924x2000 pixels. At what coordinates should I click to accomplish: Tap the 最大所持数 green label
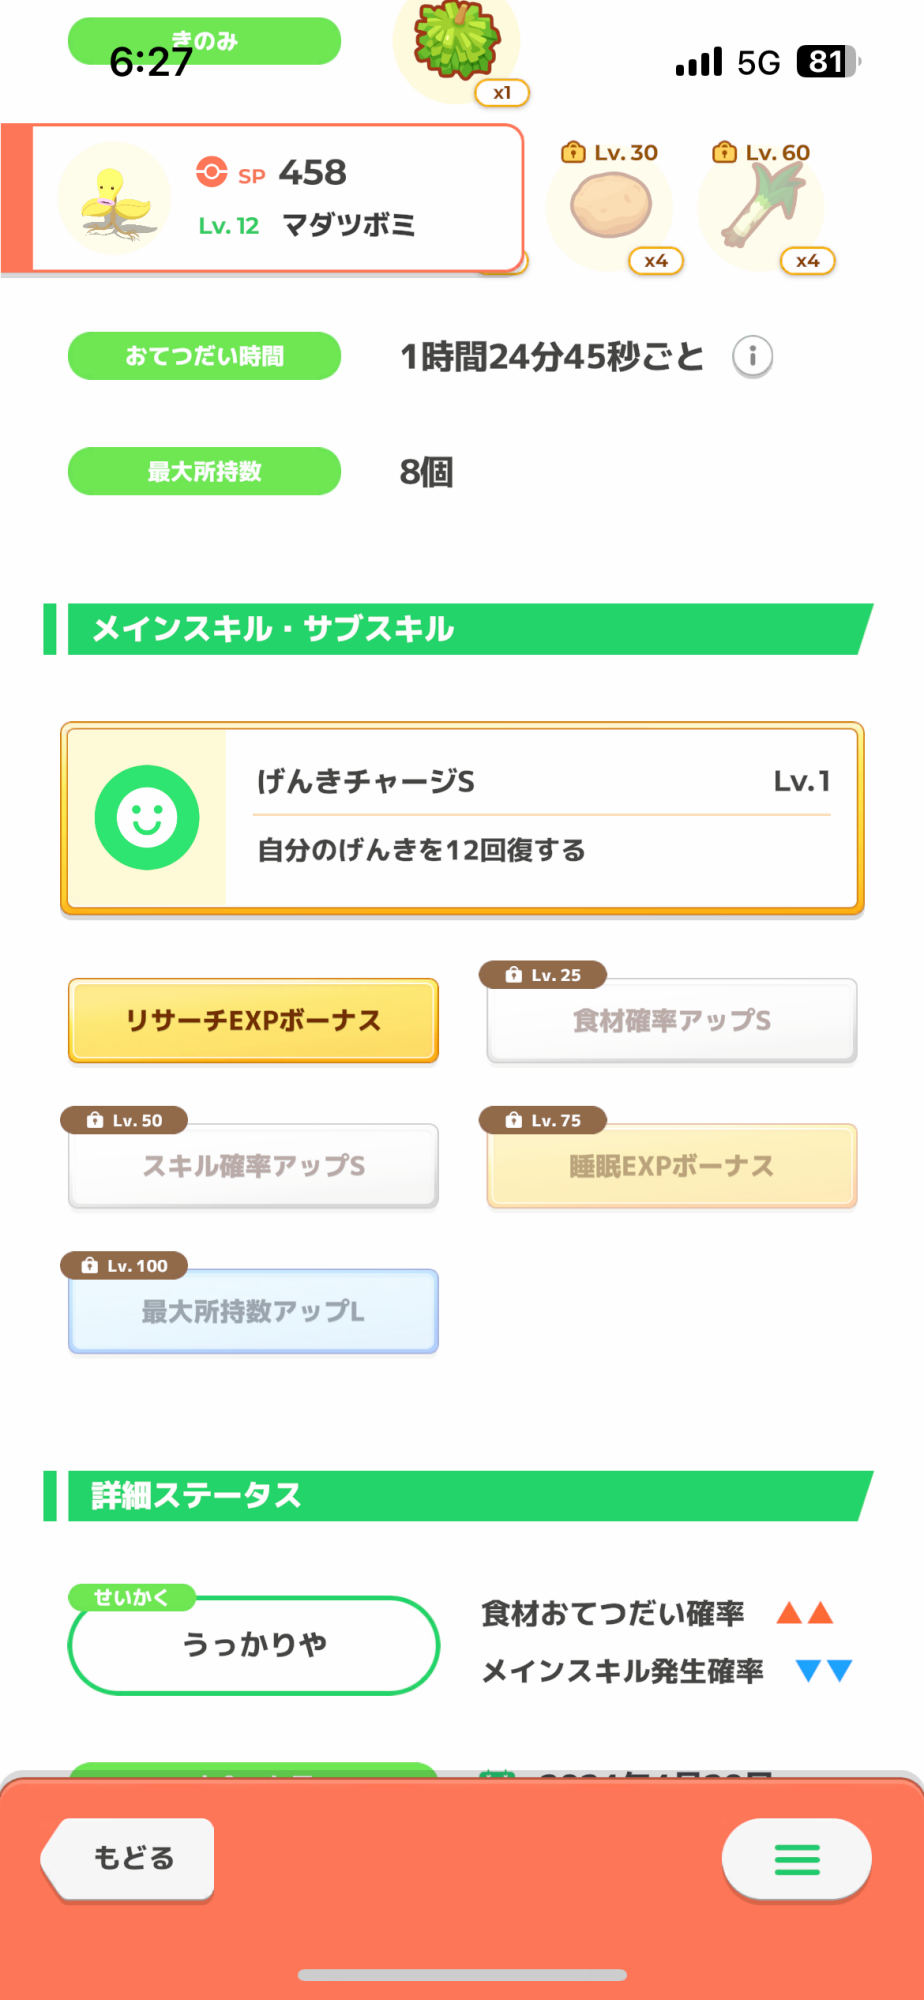[204, 471]
